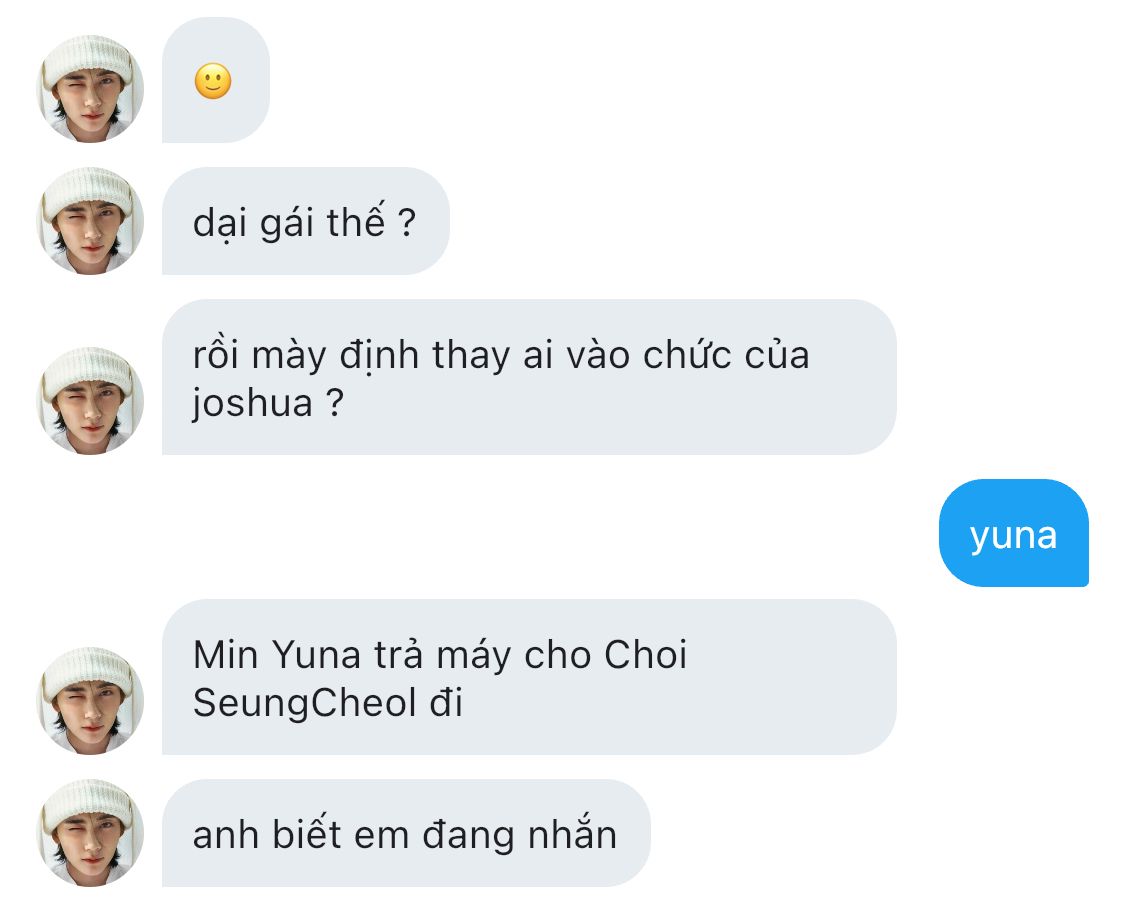Click the smiley face emoji

[x=213, y=81]
